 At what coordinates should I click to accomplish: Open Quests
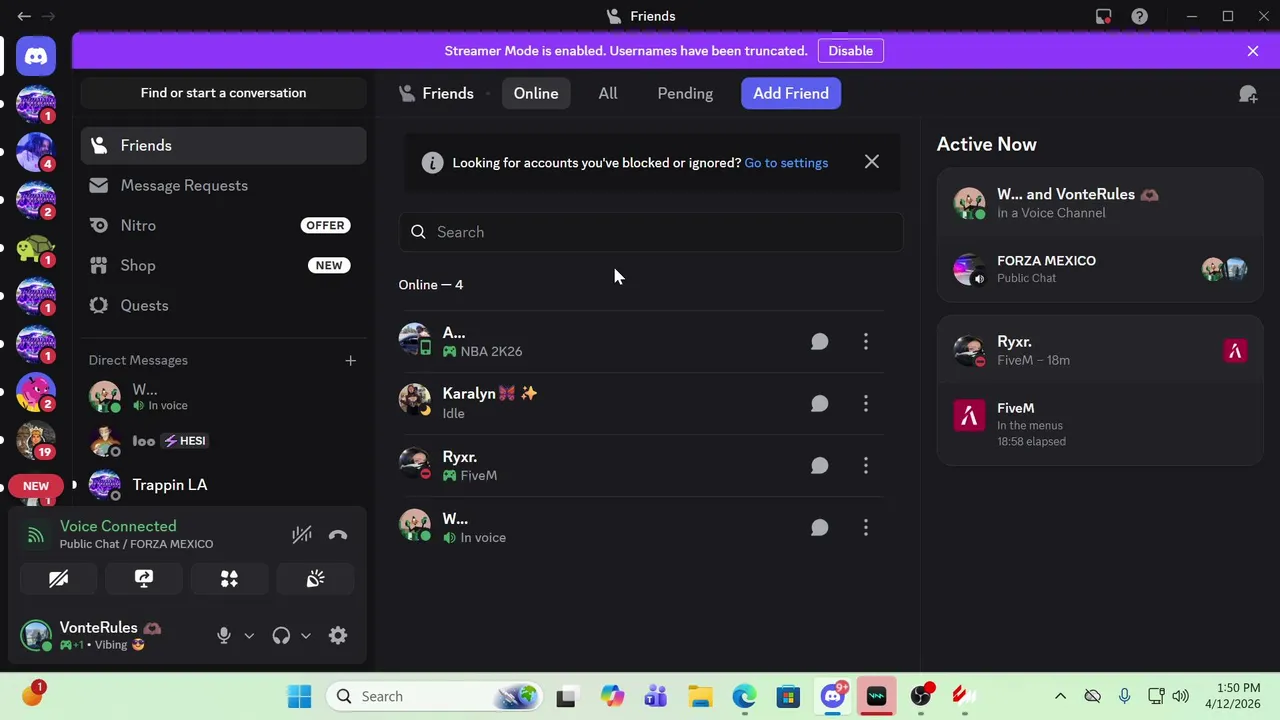224,306
